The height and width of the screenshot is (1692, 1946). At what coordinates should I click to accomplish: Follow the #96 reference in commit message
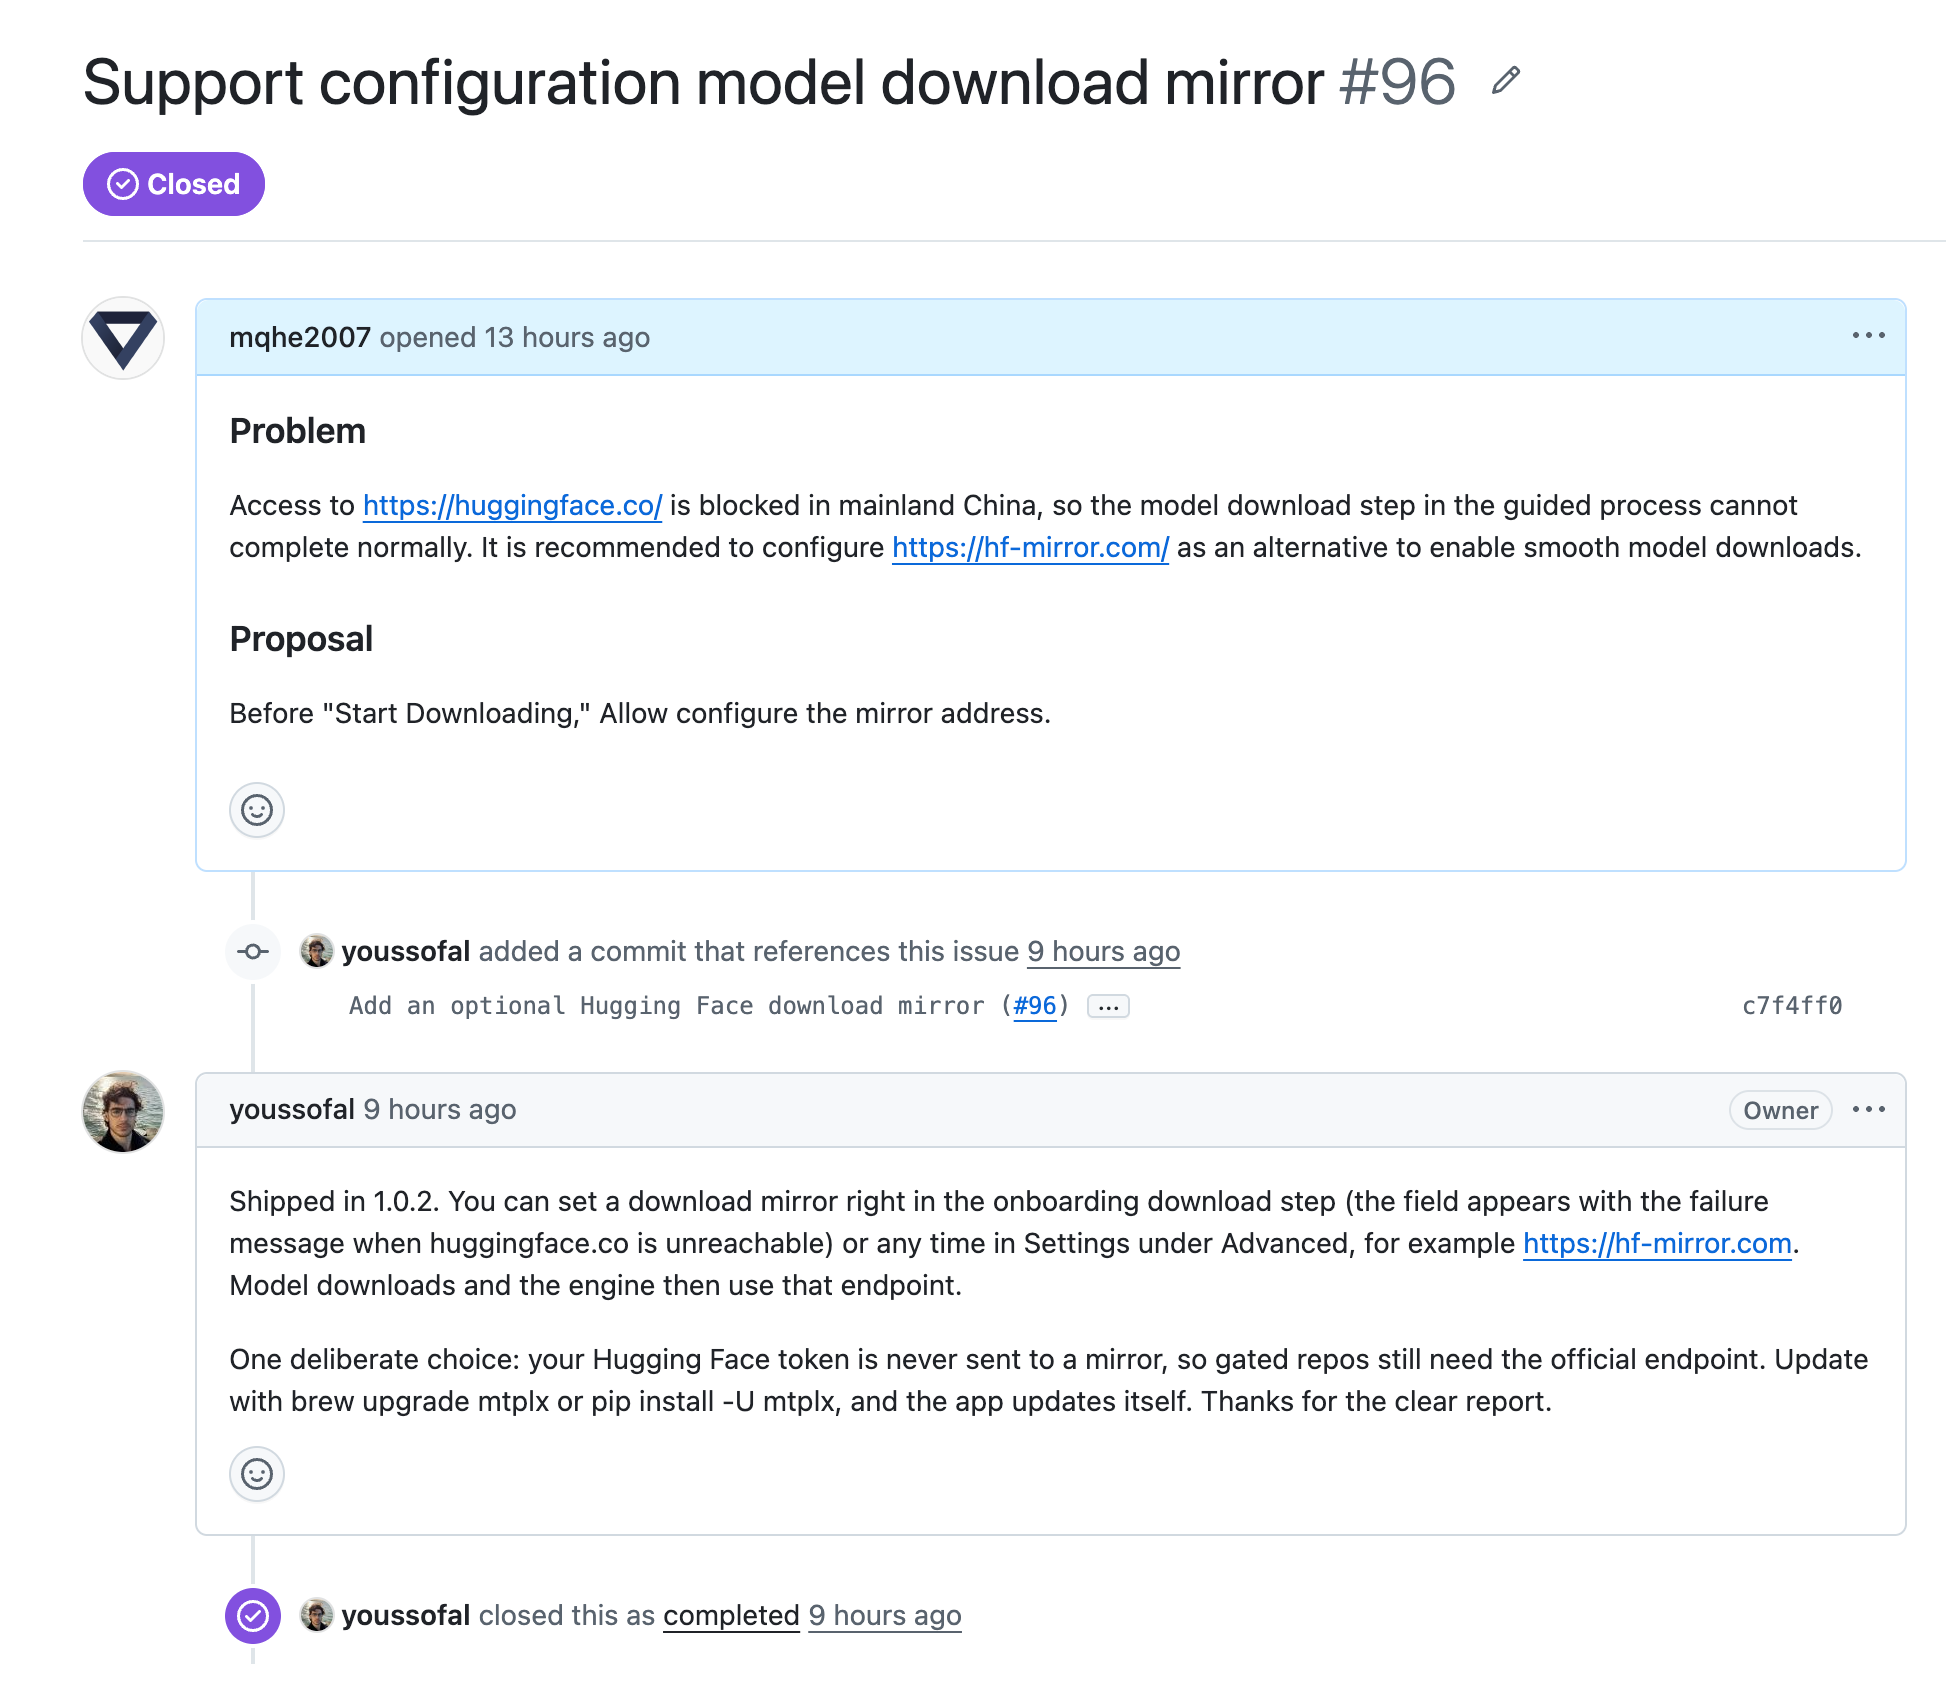point(1035,1005)
